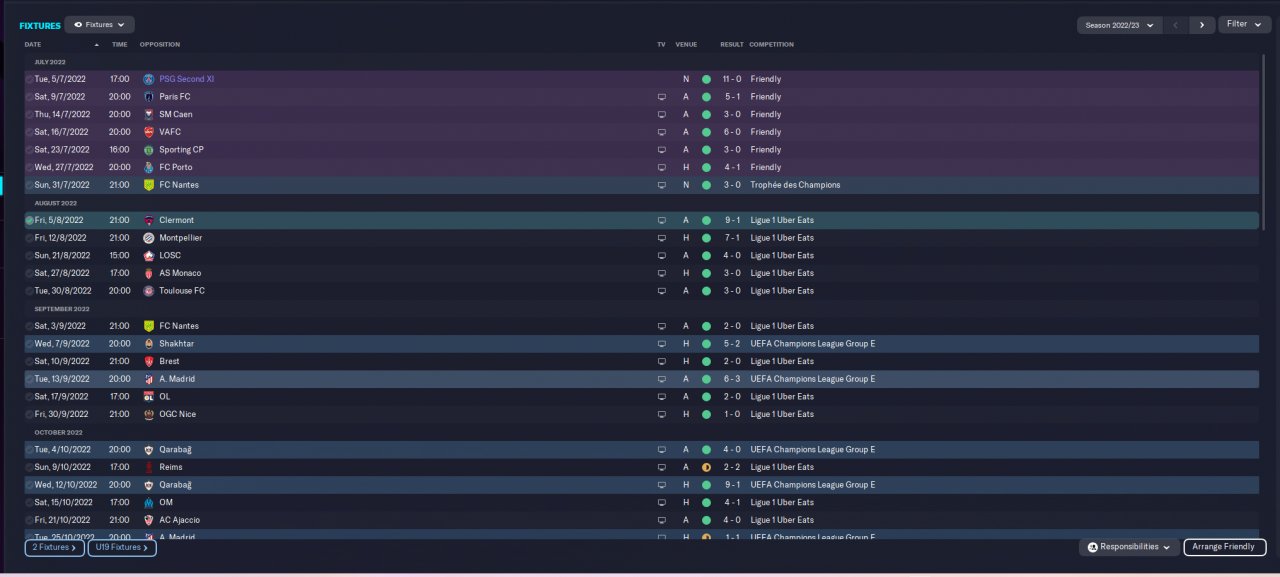Click the Shakhtar club crest icon
Viewport: 1280px width, 577px height.
coord(149,343)
